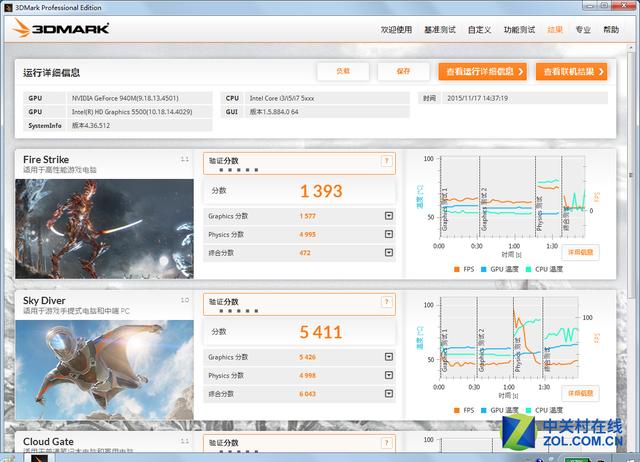The image size is (640, 462).
Task: Expand Sky Diver 综合分数 row with 6043
Action: pyautogui.click(x=389, y=393)
